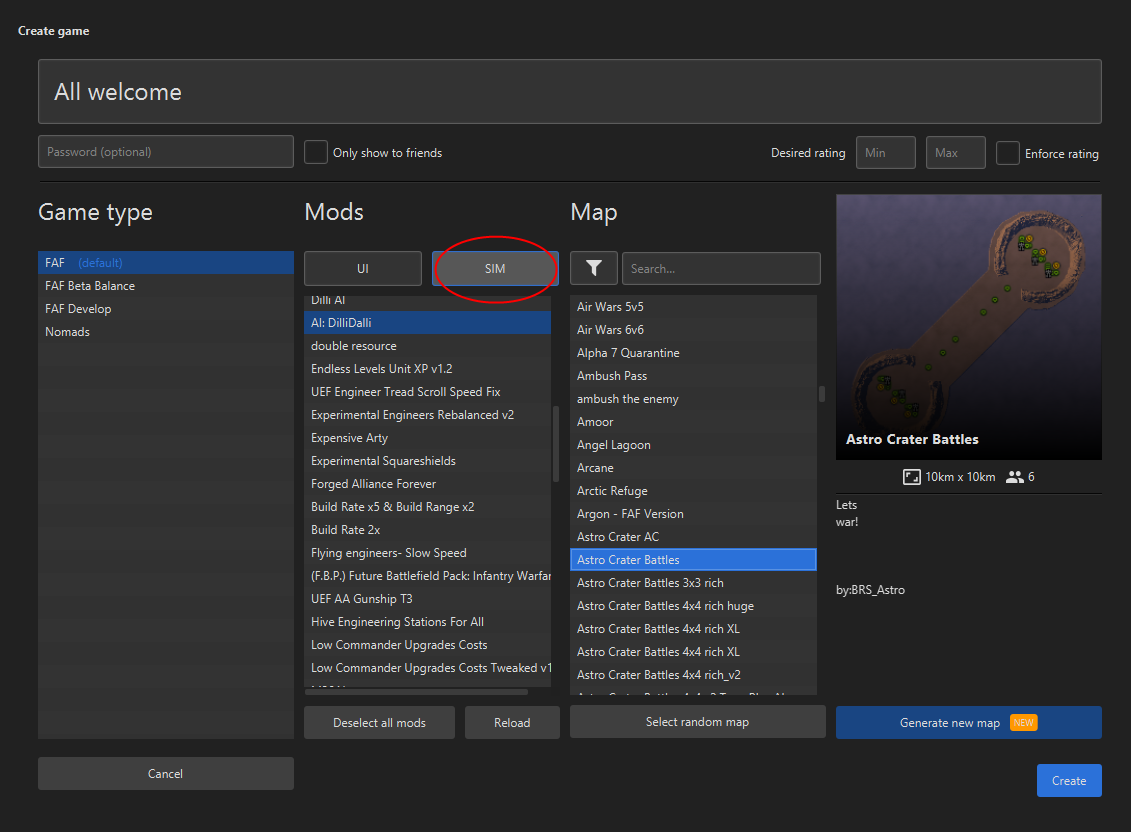Choose the Angel Lagoon map
1131x832 pixels.
click(x=693, y=445)
